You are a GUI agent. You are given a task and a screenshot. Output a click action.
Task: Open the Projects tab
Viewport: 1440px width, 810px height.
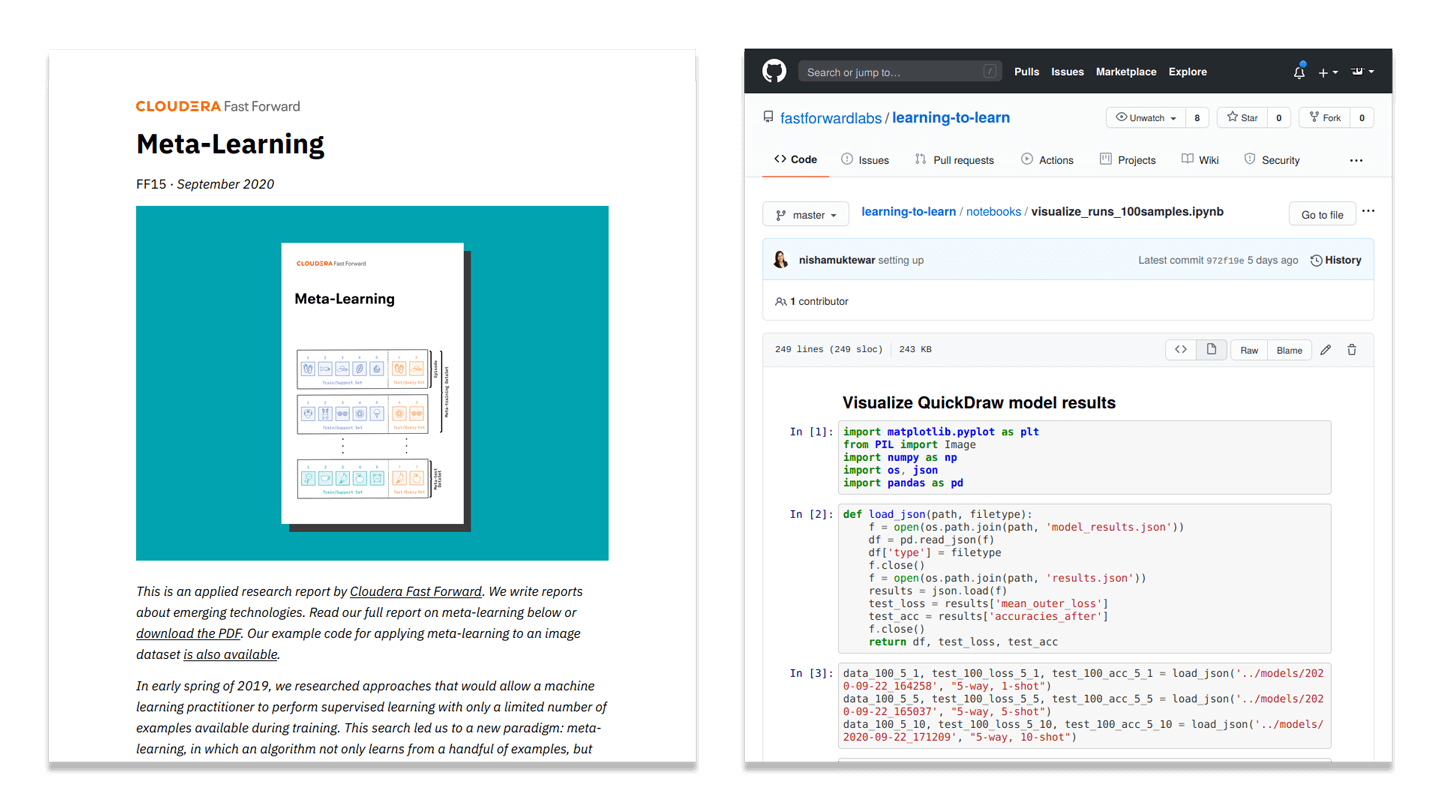tap(1127, 160)
